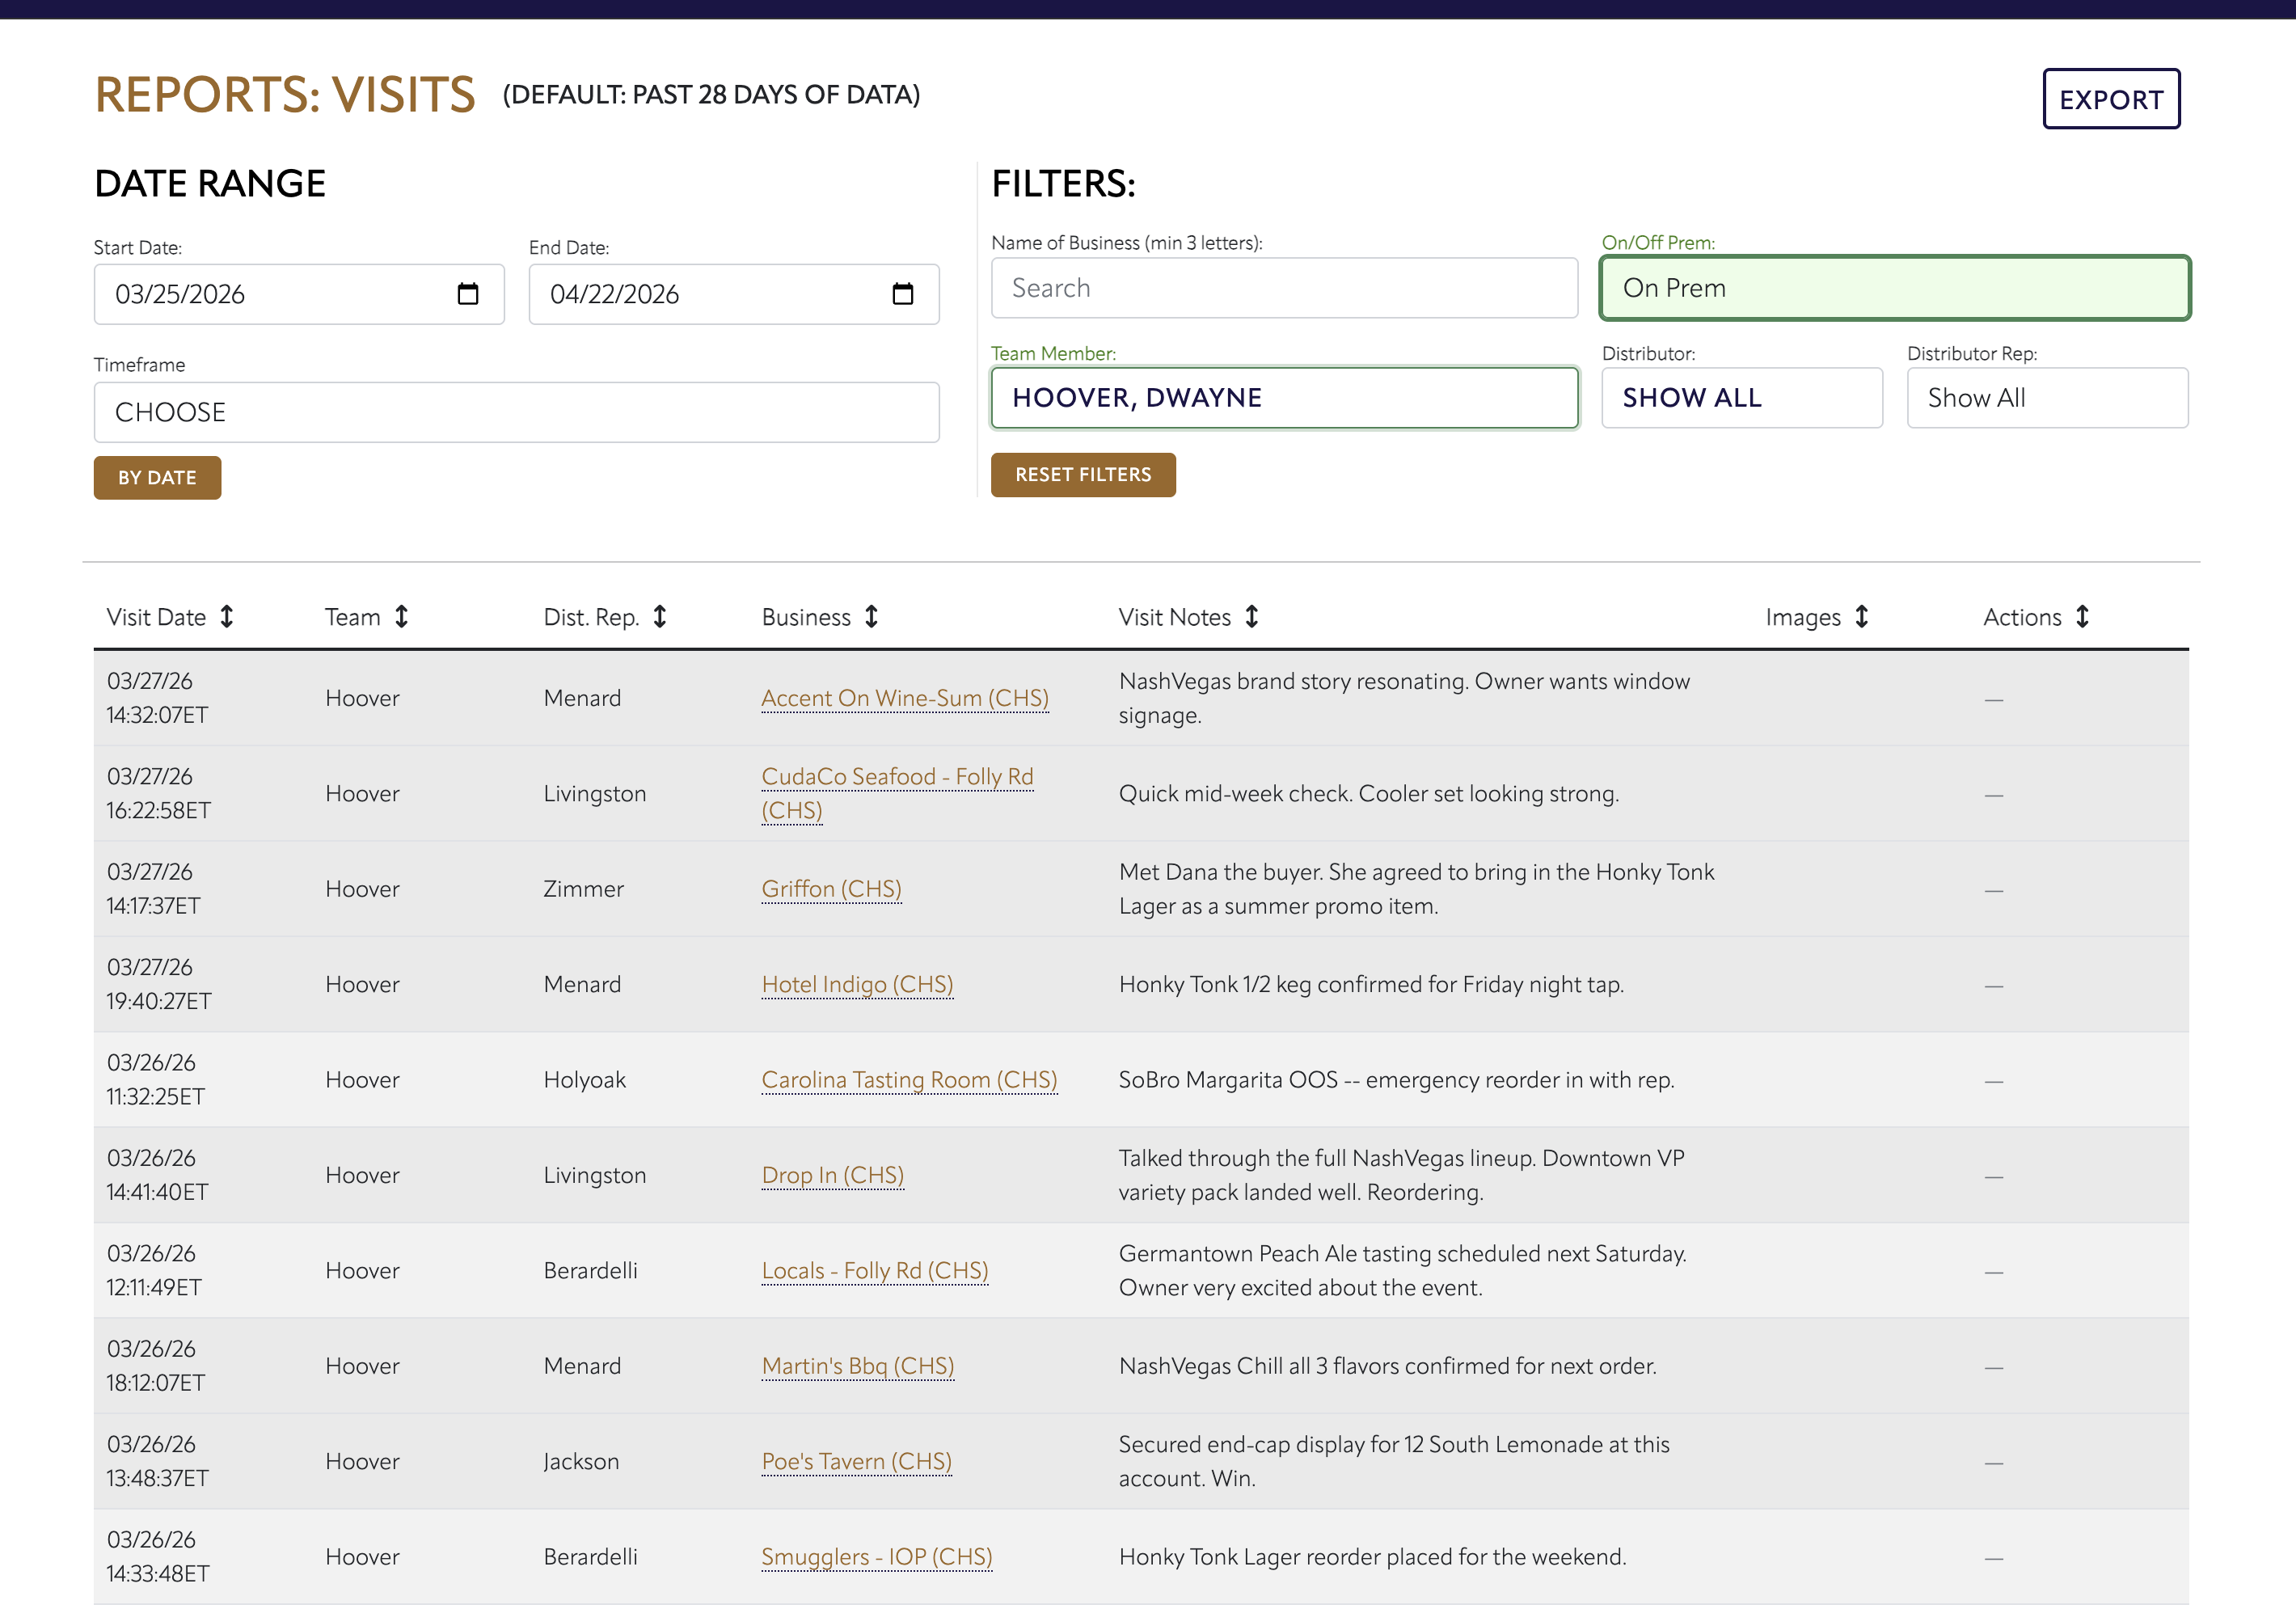
Task: Open the On/Off Prem dropdown
Action: (x=1894, y=288)
